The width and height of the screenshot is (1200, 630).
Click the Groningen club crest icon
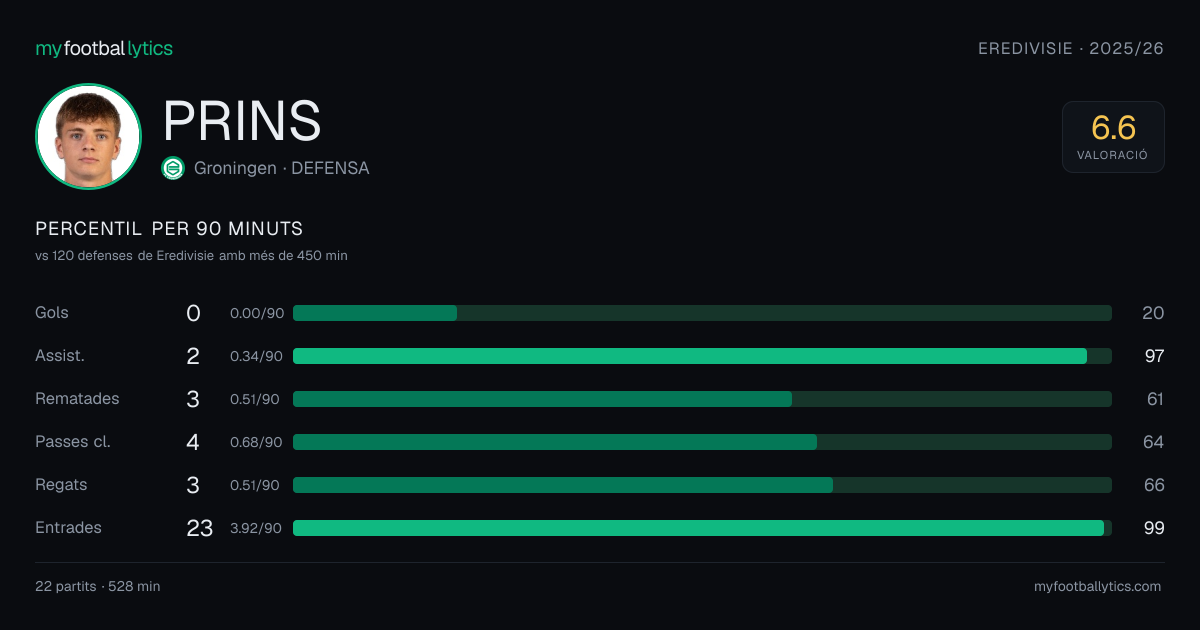click(x=173, y=168)
